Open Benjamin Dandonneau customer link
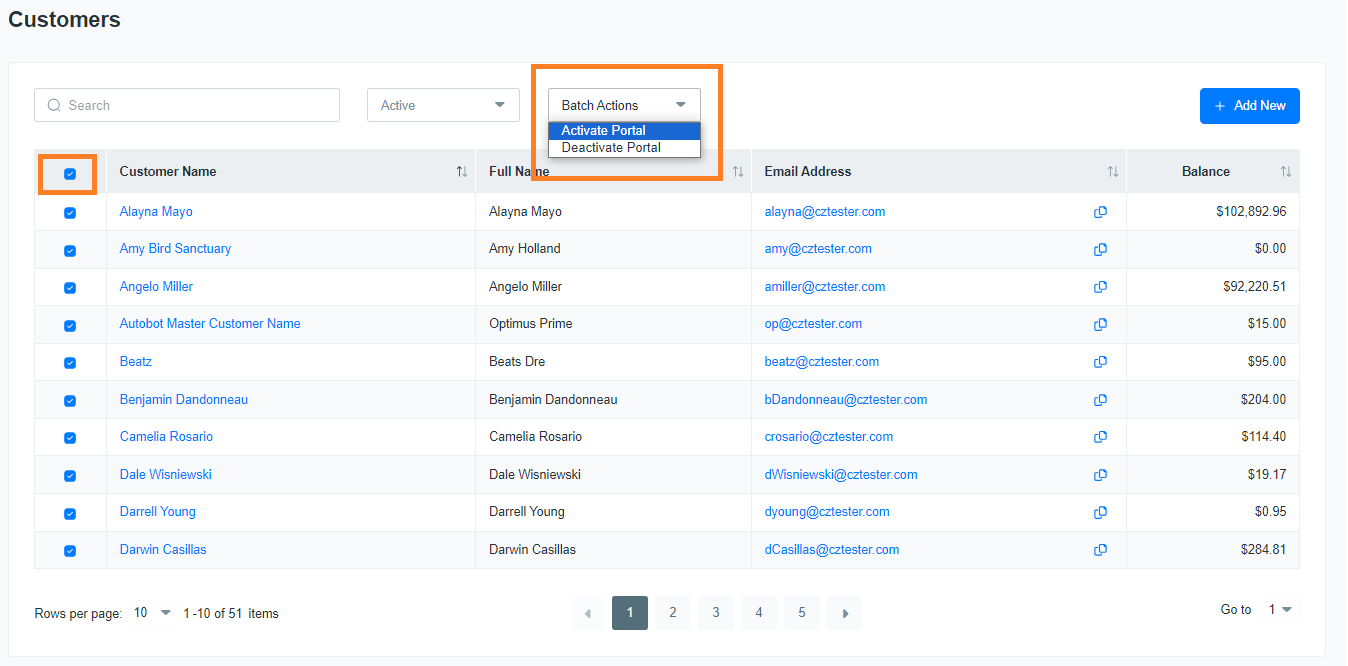The width and height of the screenshot is (1348, 666). click(184, 400)
